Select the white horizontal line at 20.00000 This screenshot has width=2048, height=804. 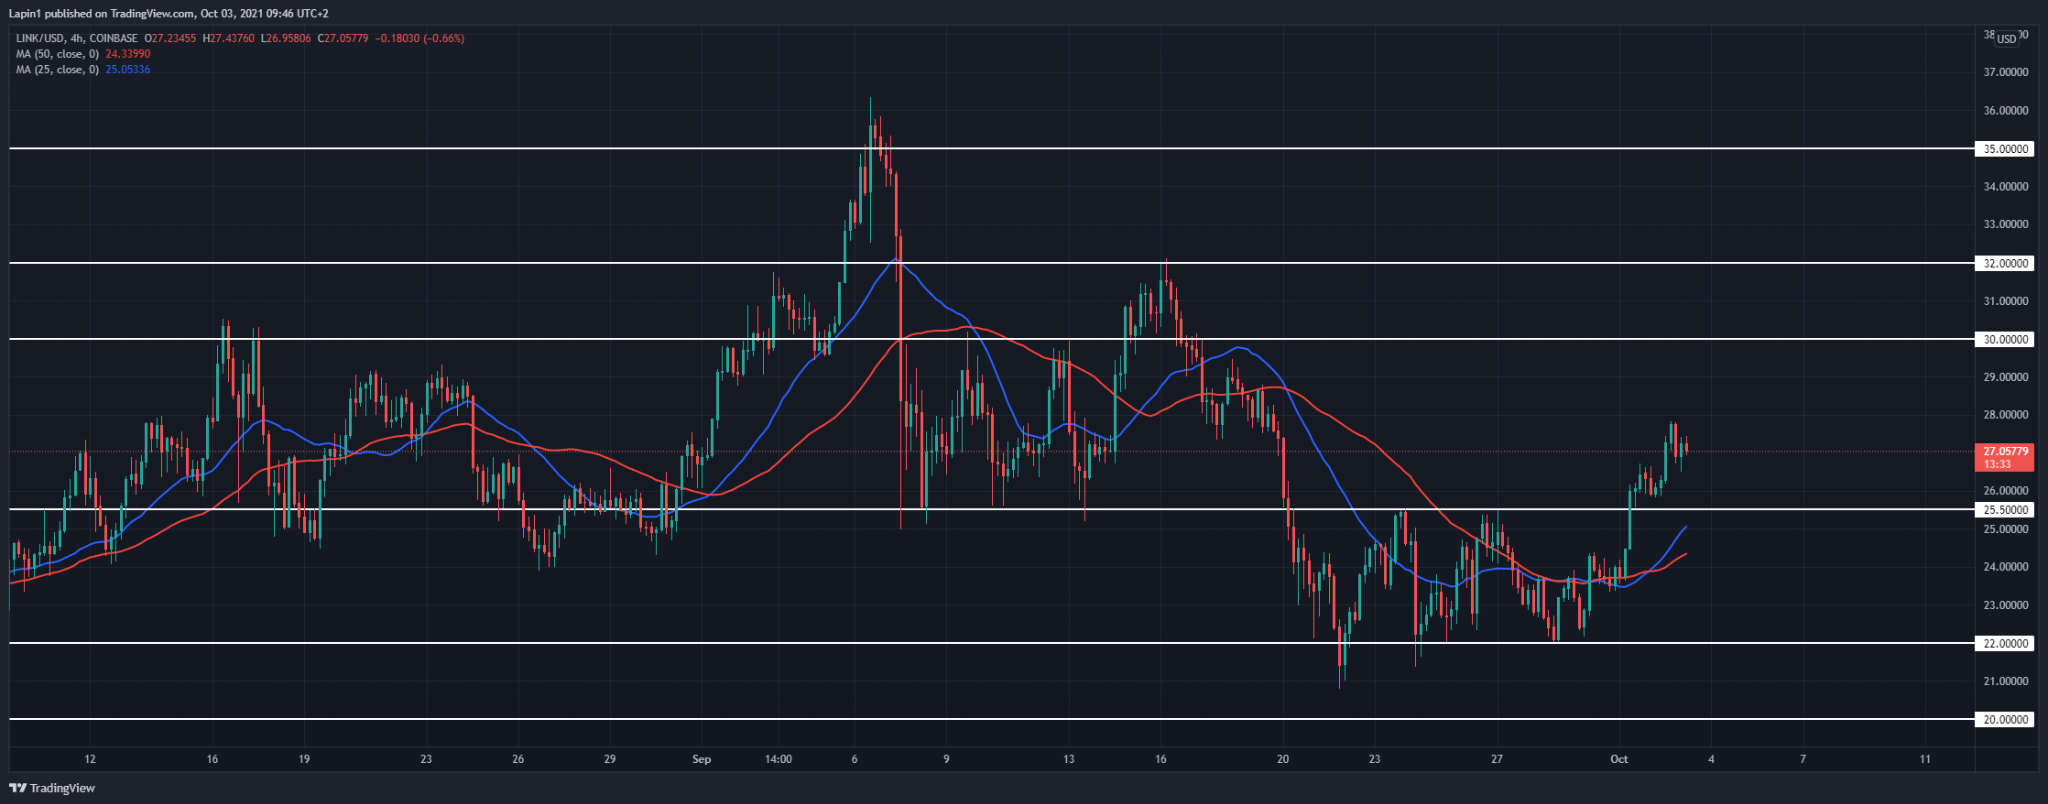point(992,720)
